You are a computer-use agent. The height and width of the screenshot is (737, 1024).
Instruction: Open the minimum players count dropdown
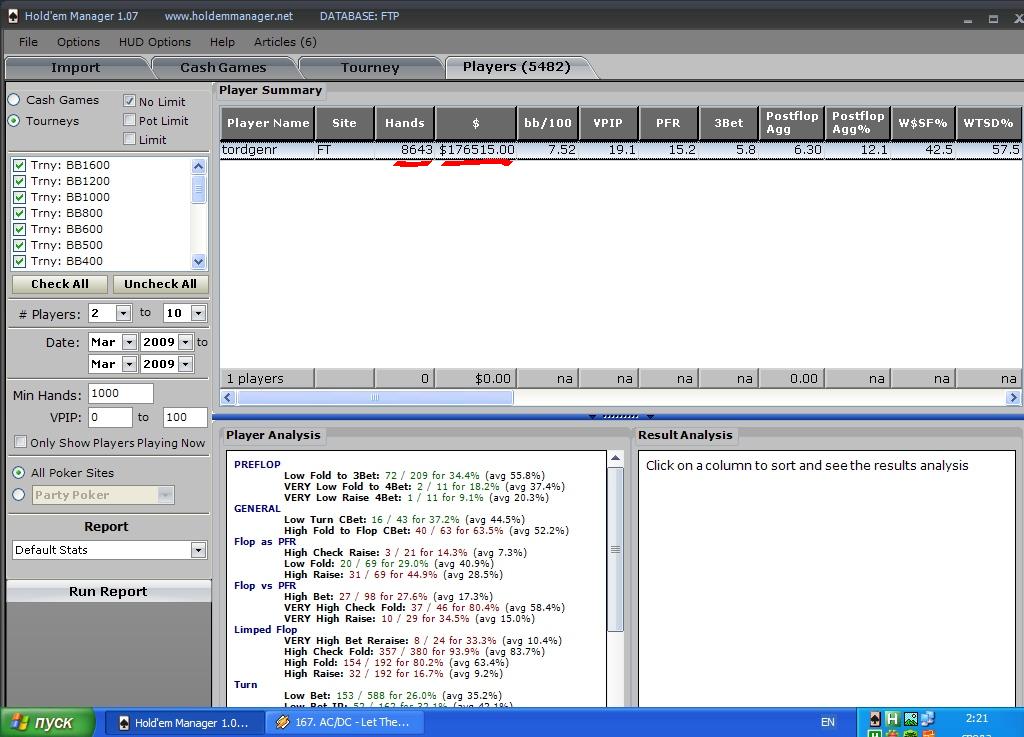[123, 314]
